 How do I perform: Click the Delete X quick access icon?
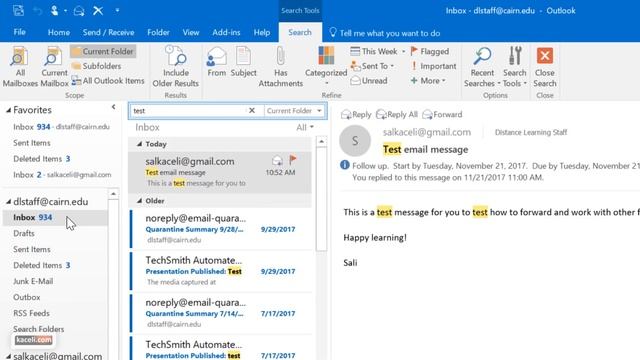(98, 10)
